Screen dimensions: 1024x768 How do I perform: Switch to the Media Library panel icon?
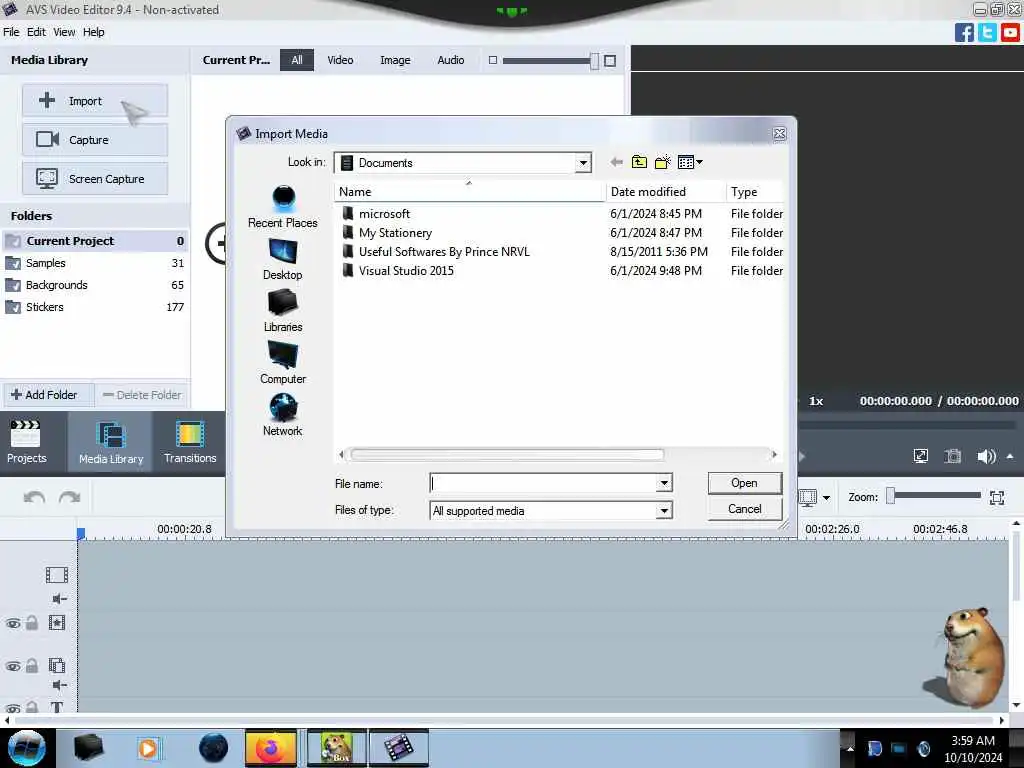click(x=110, y=442)
